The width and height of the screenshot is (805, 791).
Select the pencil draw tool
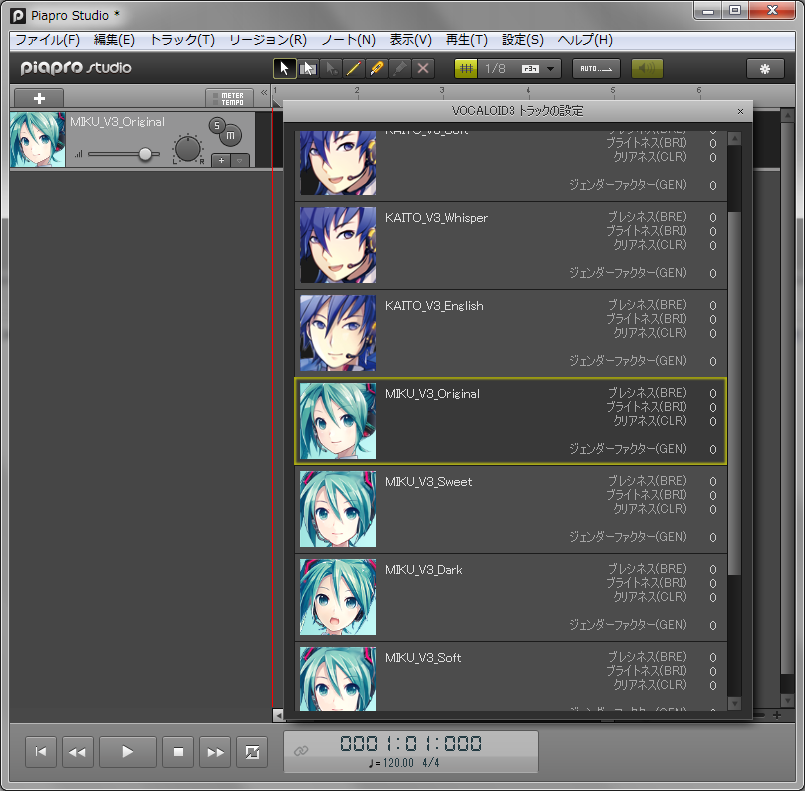(x=354, y=68)
